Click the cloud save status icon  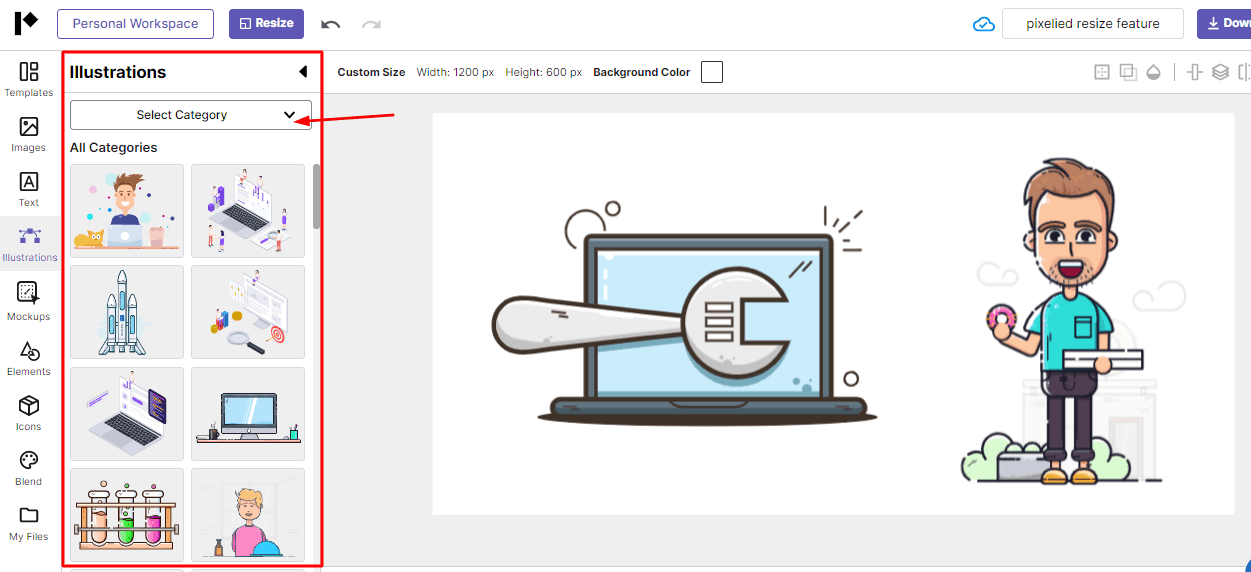[x=984, y=24]
